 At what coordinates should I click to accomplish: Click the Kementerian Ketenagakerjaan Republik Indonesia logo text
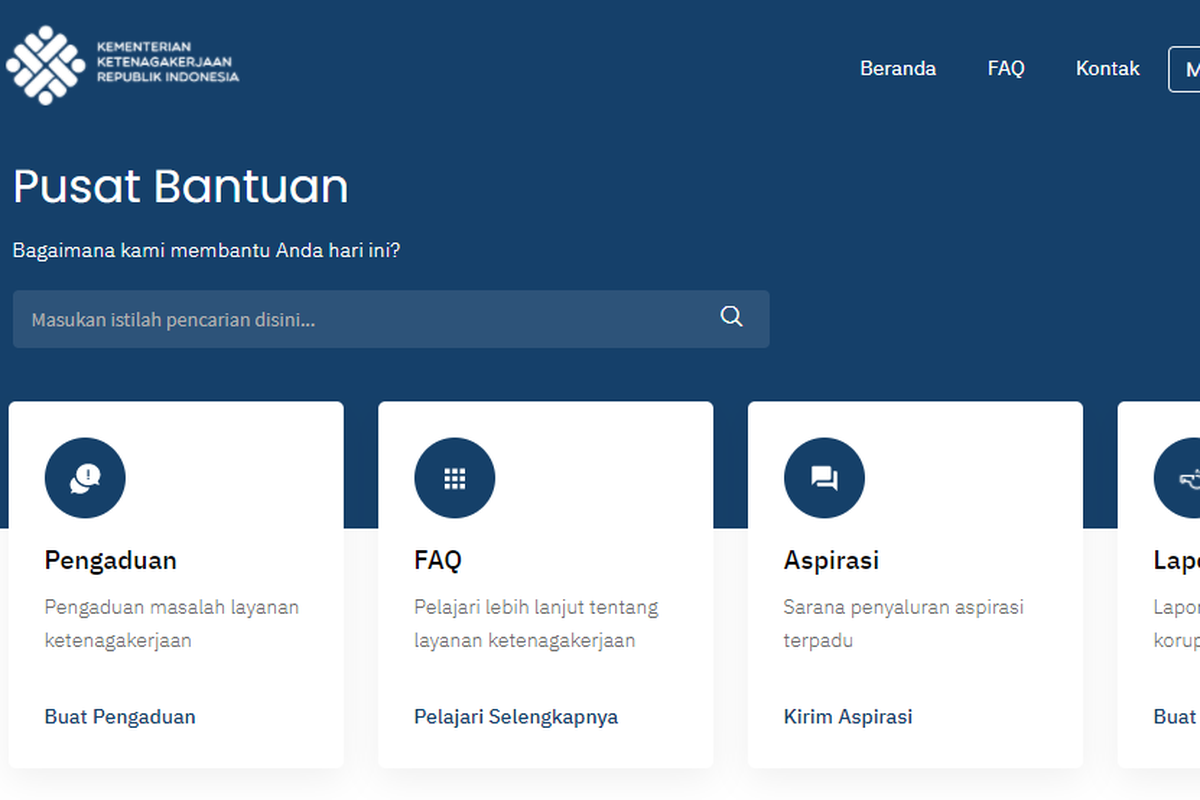tap(167, 62)
